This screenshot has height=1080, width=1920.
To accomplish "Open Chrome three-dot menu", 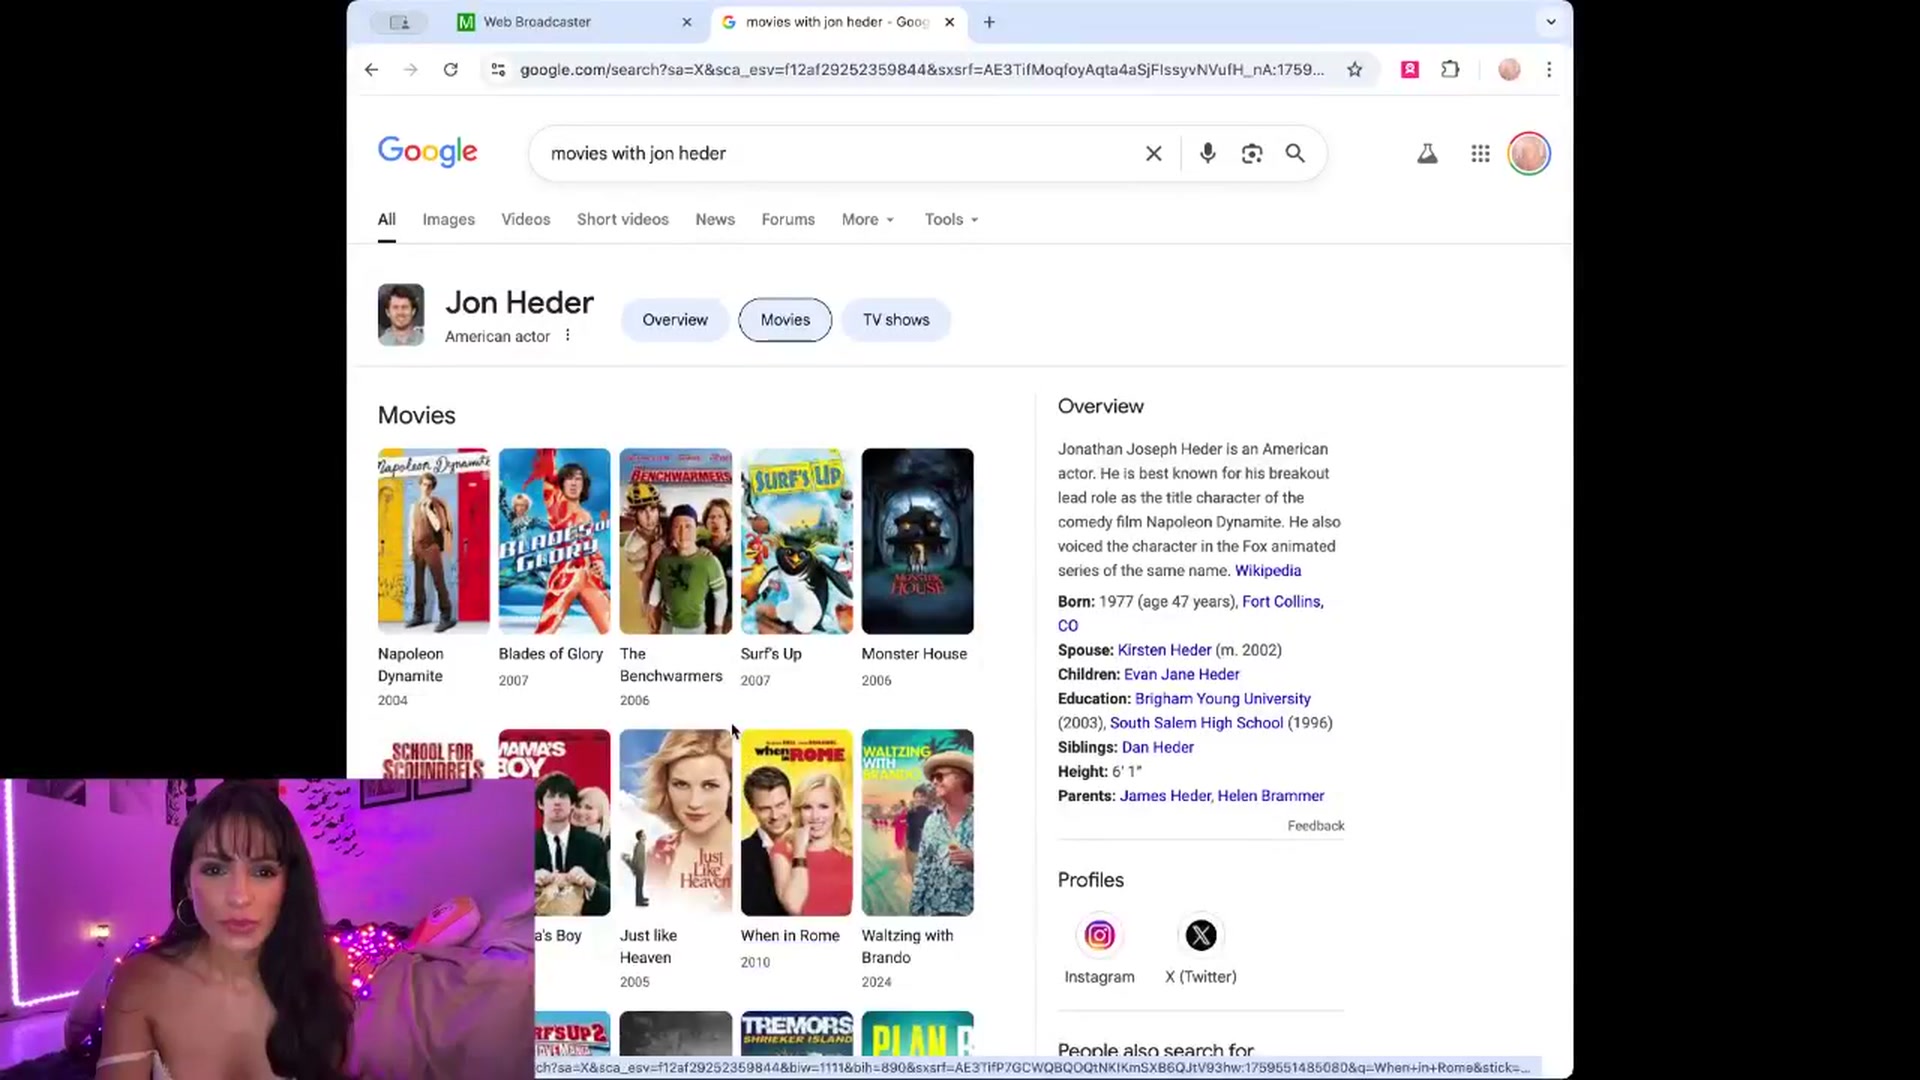I will coord(1549,69).
